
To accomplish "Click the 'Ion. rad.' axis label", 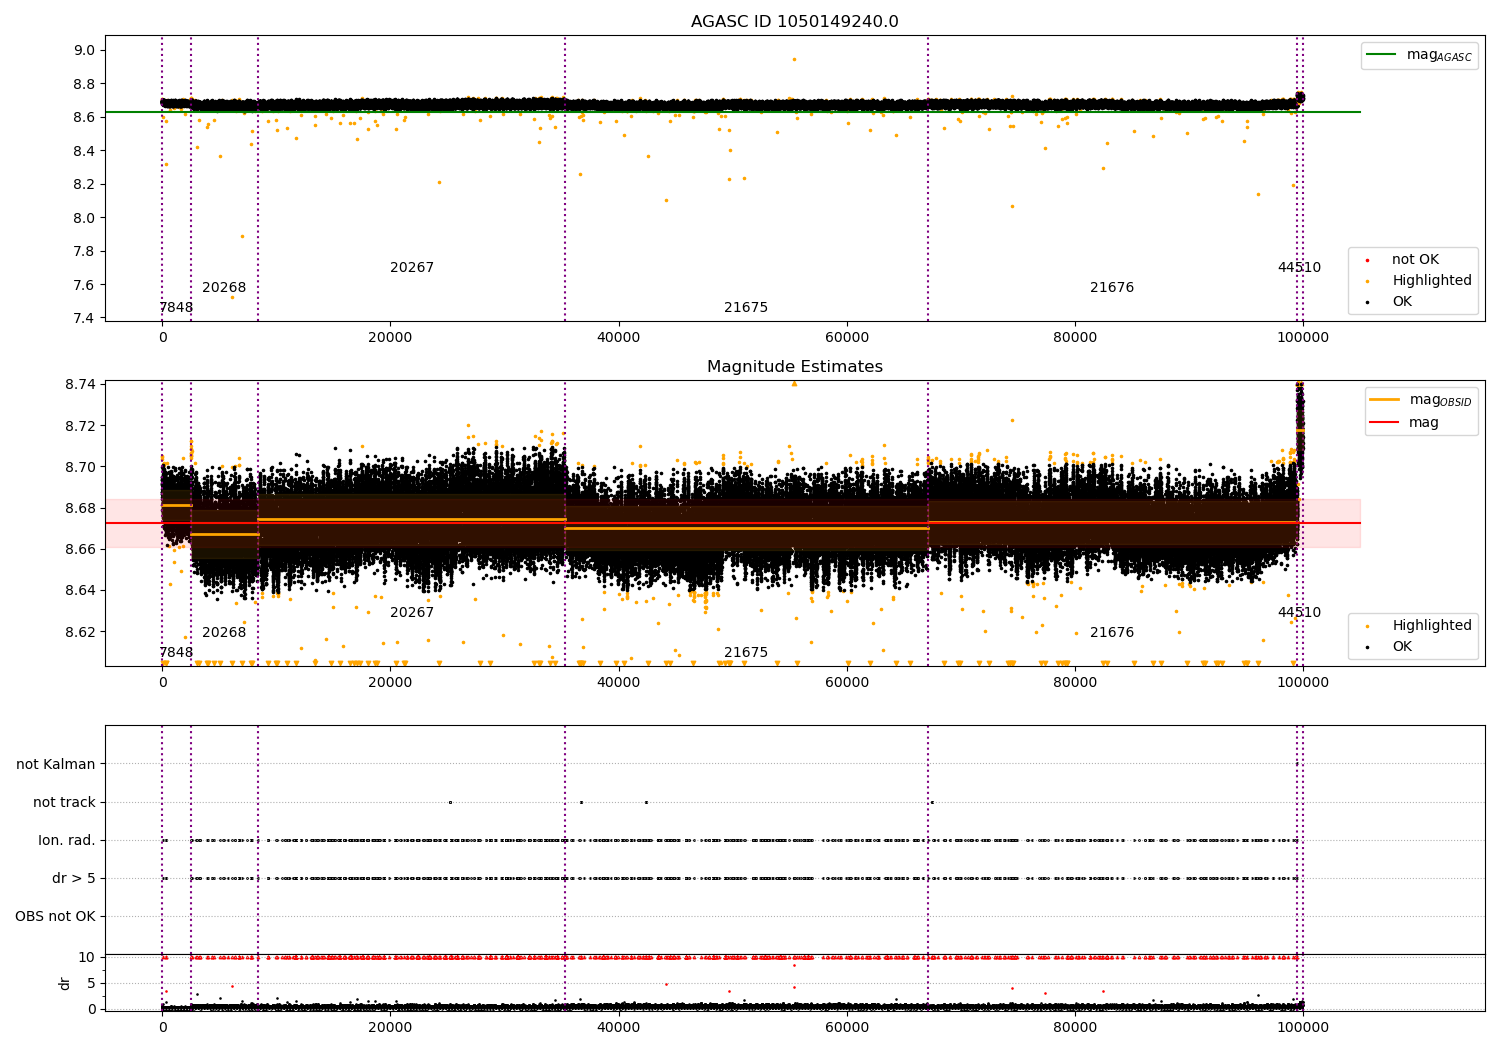I will pos(67,840).
